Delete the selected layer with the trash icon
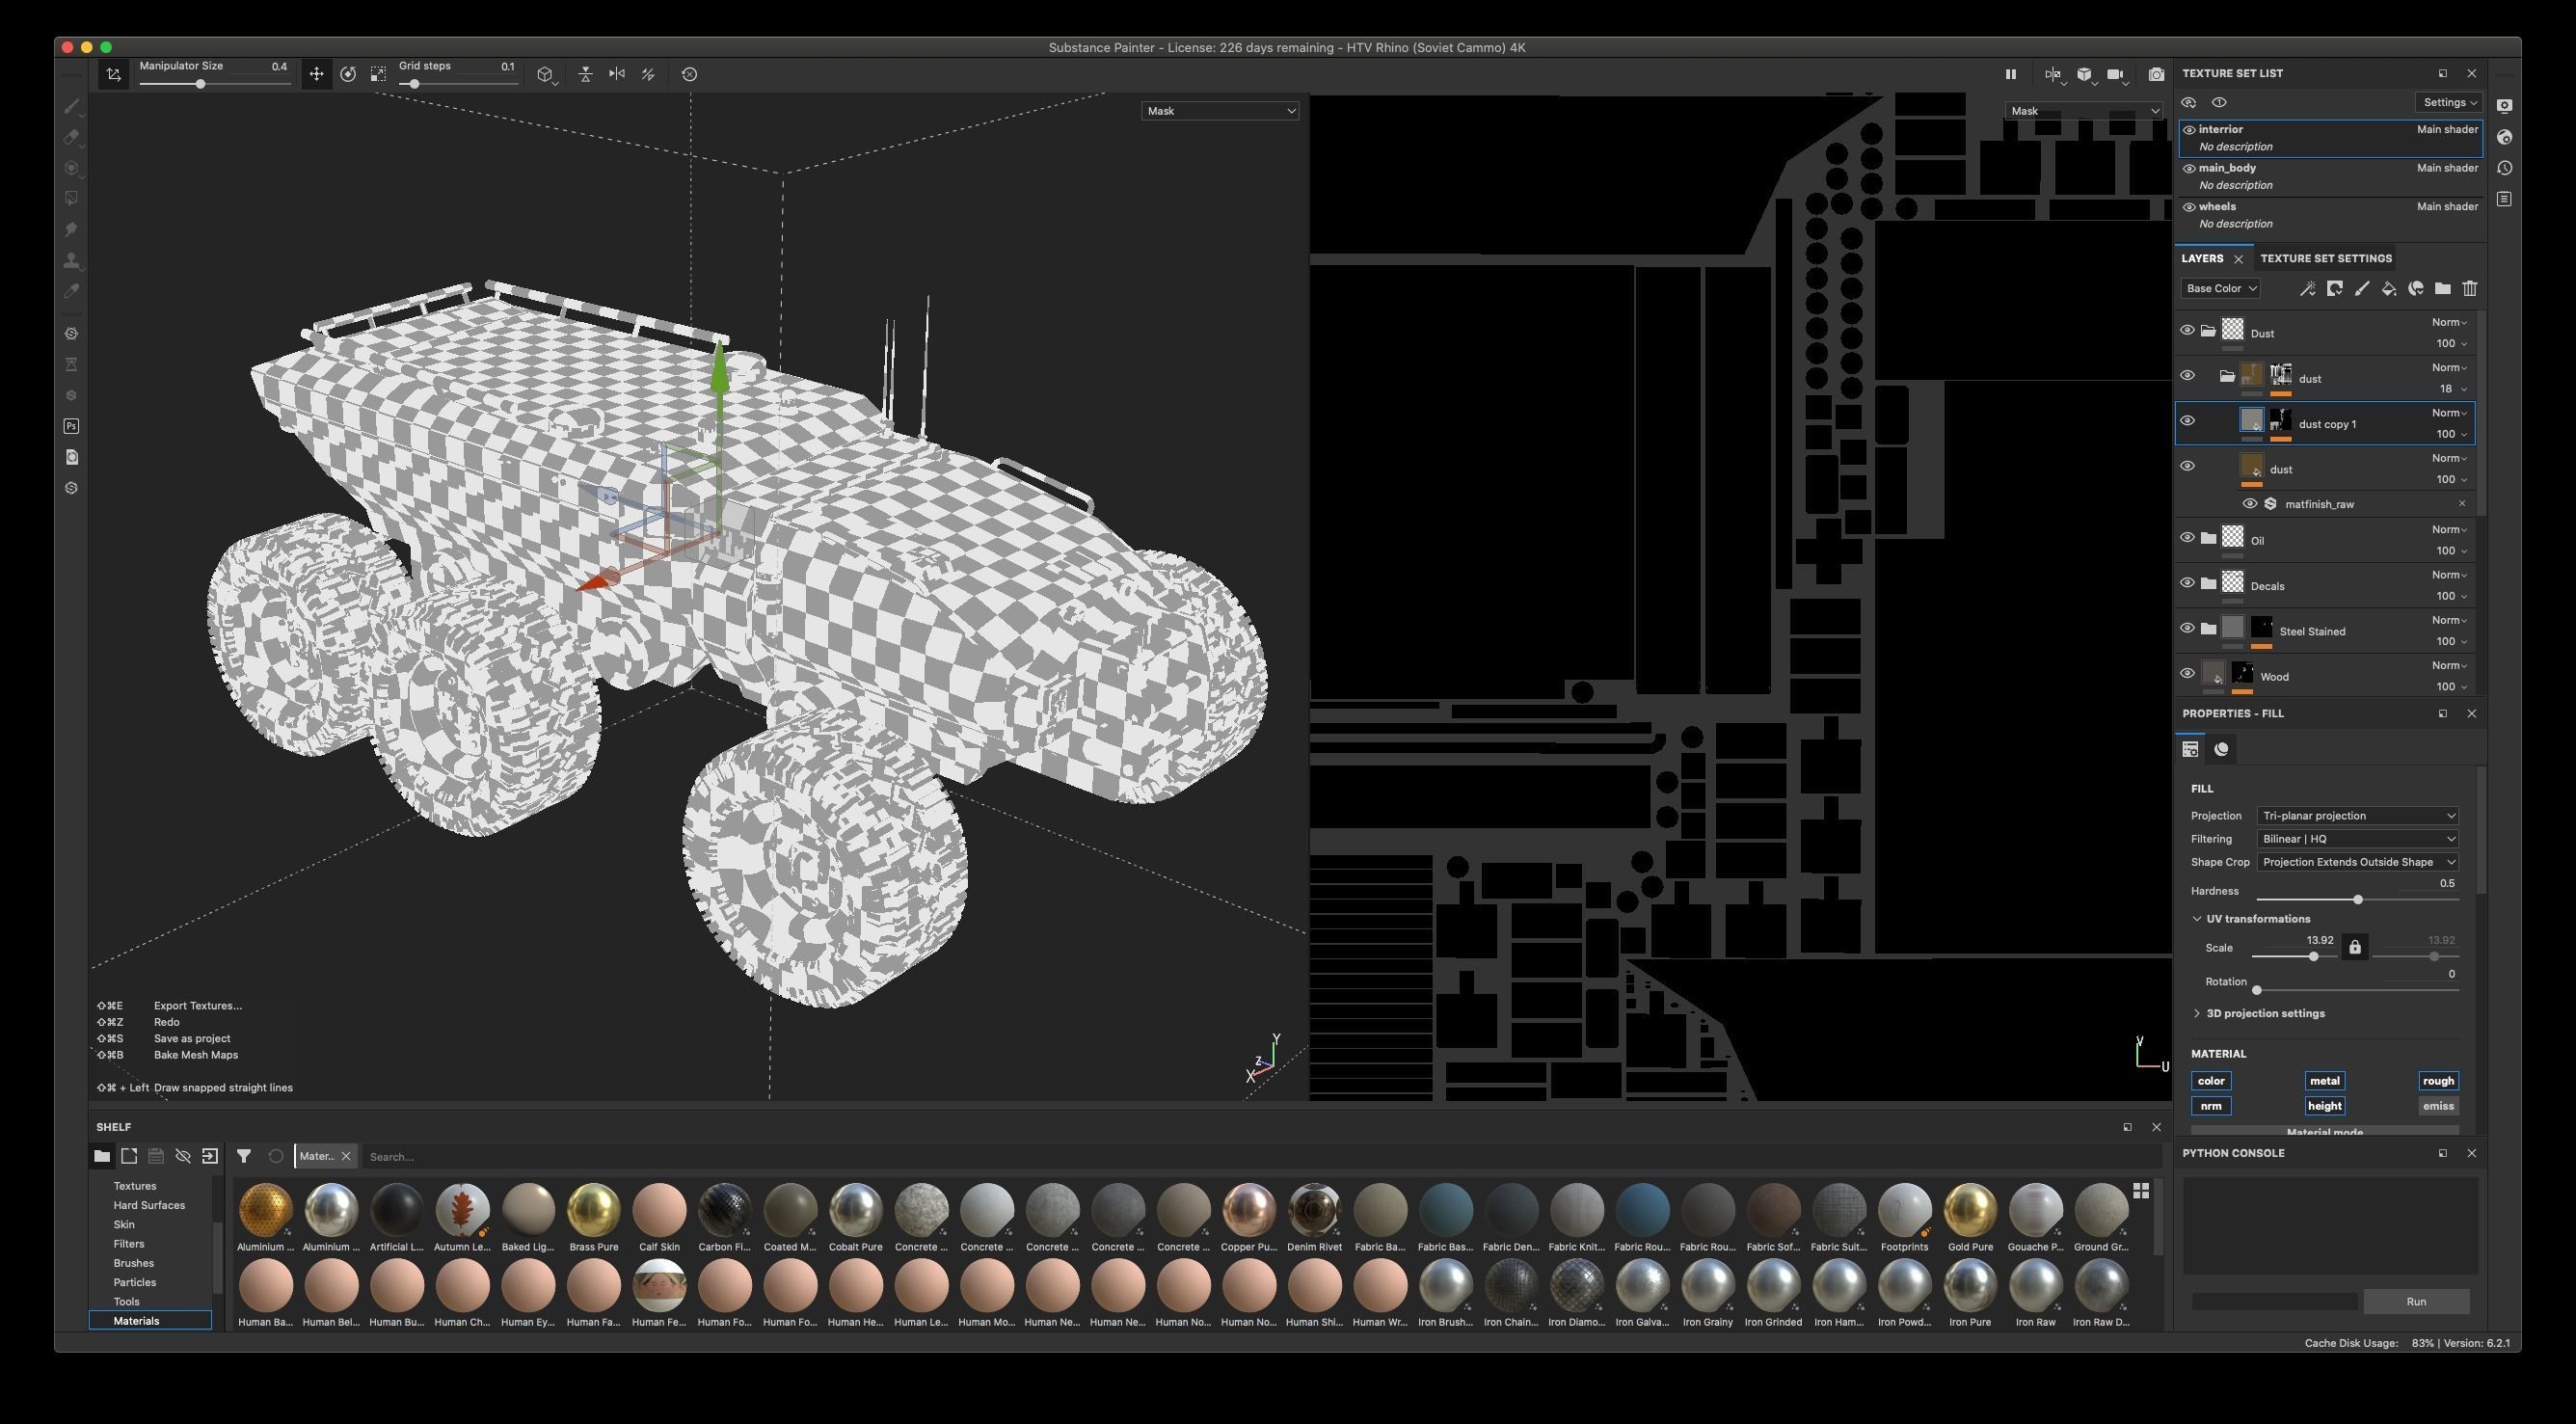Image resolution: width=2576 pixels, height=1424 pixels. (2470, 289)
